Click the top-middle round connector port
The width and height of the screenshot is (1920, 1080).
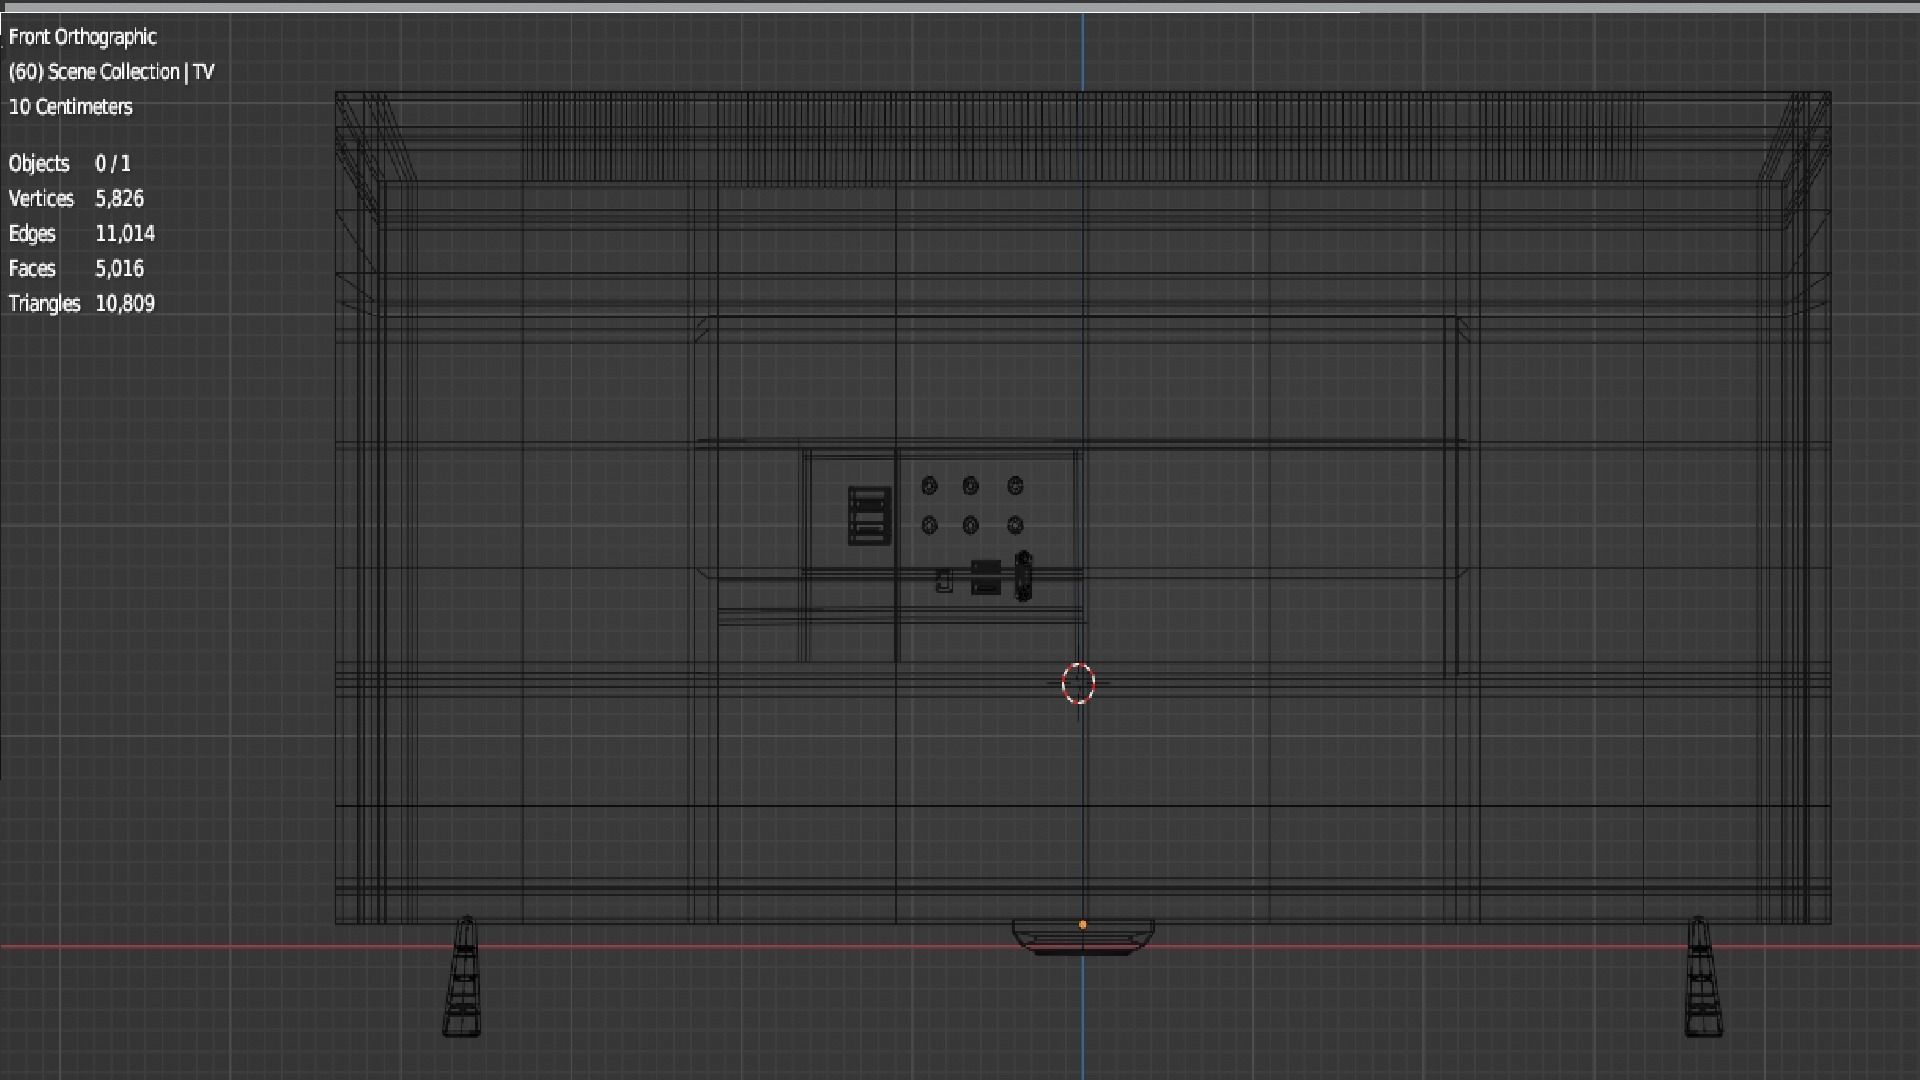pos(970,486)
